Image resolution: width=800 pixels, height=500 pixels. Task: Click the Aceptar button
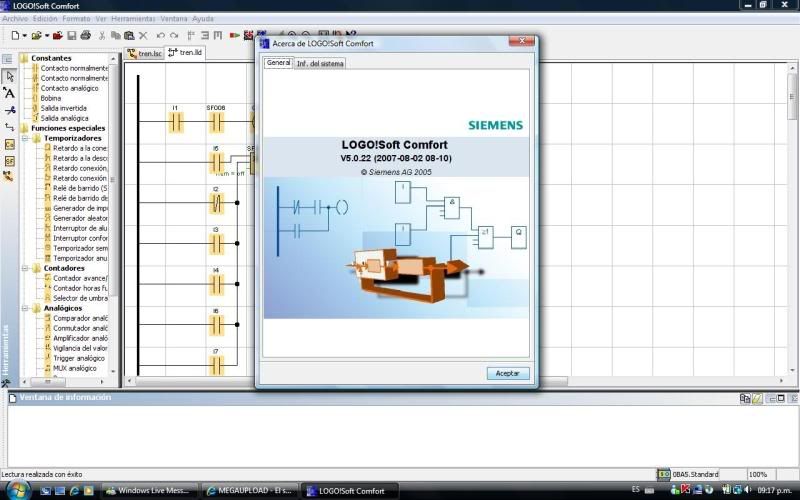tap(508, 373)
